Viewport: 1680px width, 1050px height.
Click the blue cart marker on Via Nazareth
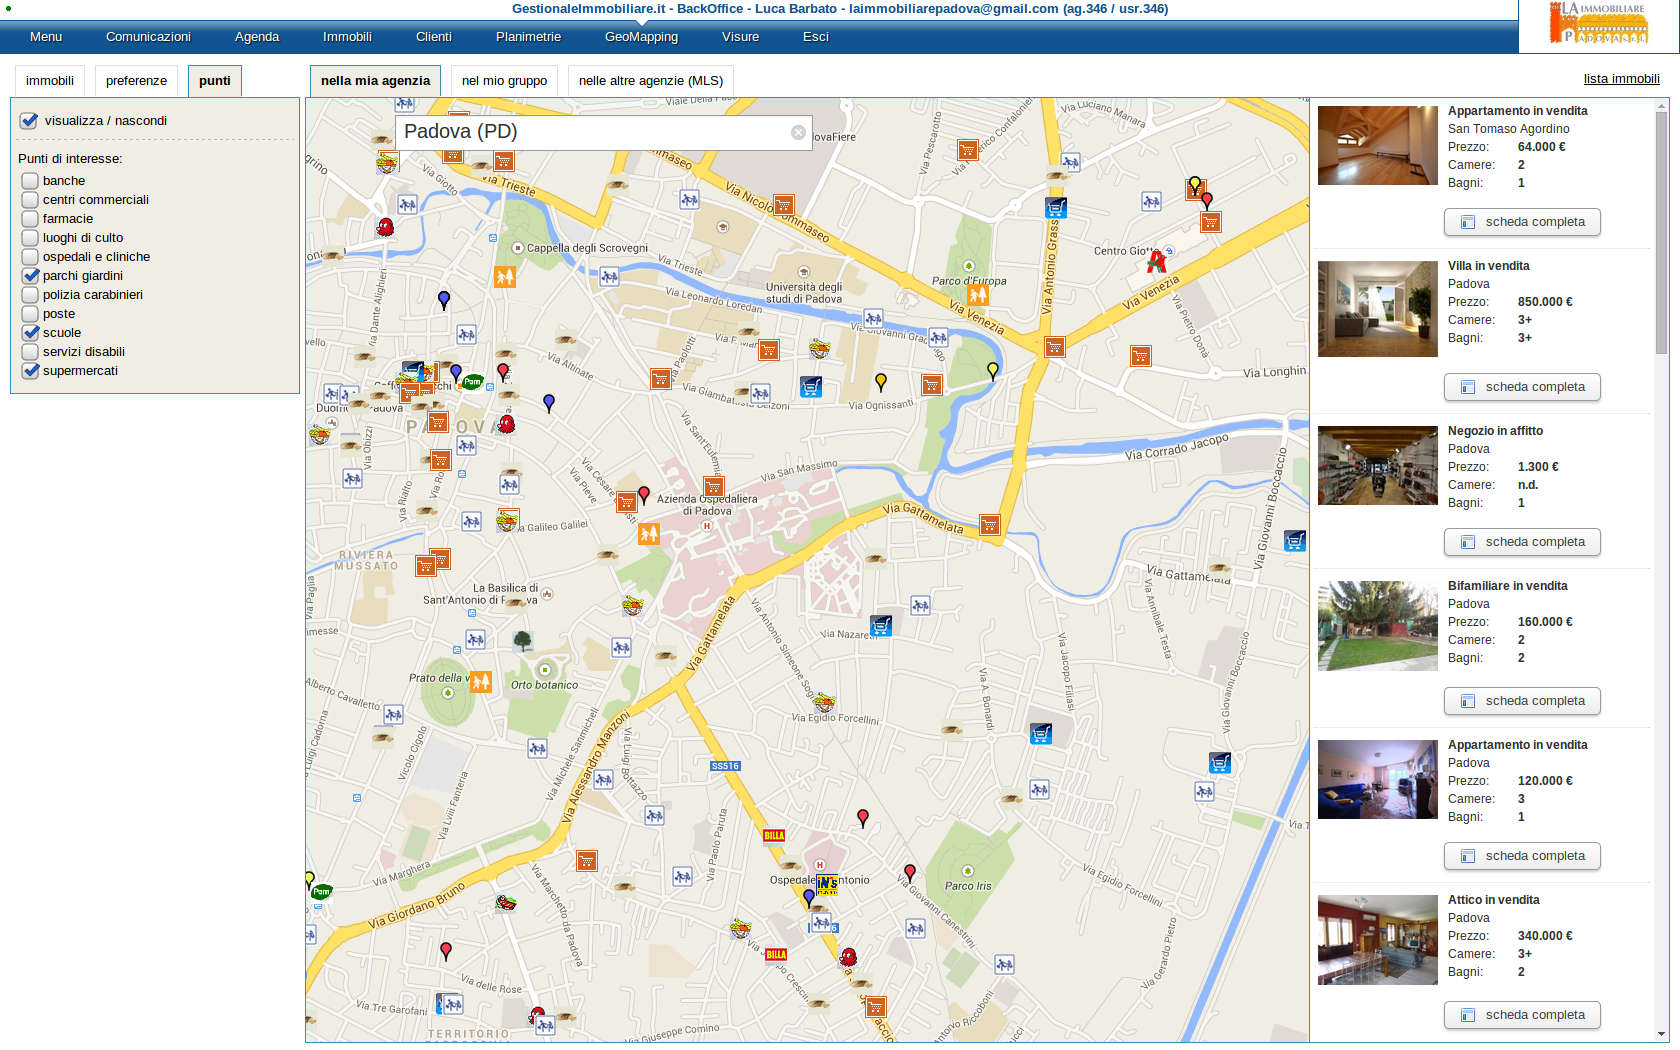(881, 626)
